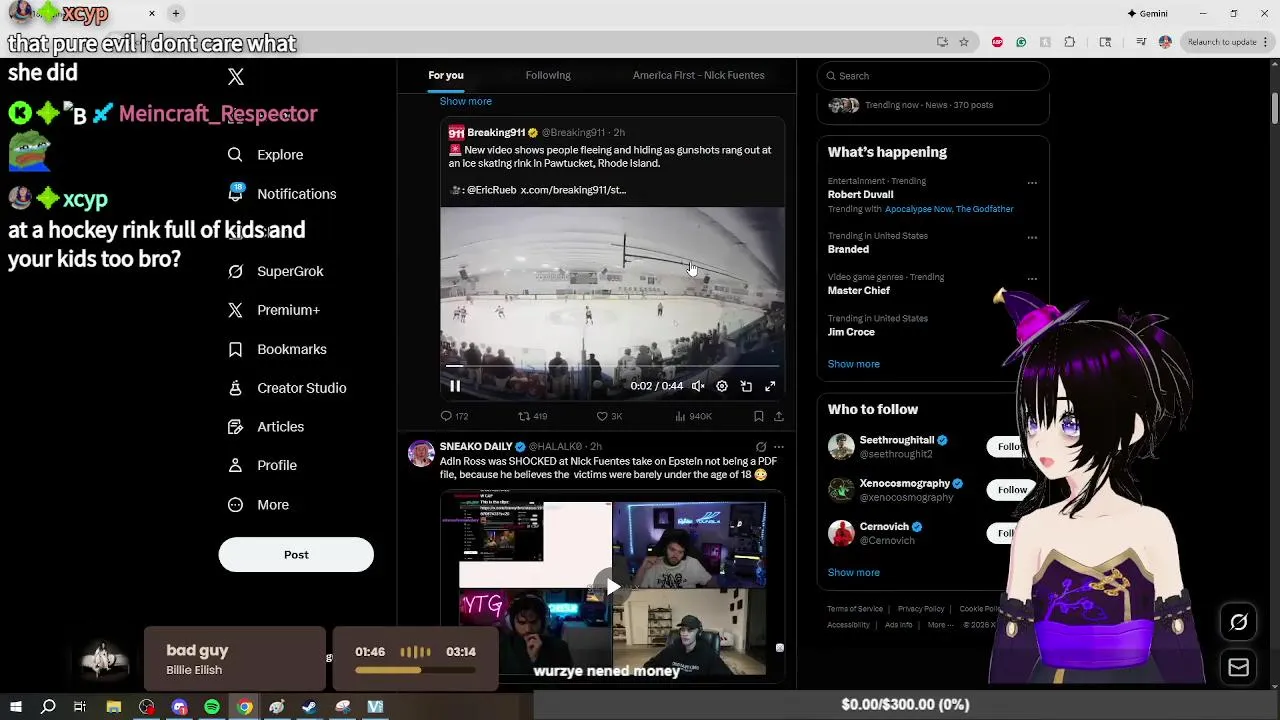The width and height of the screenshot is (1280, 720).
Task: Open Bookmarks in sidebar
Action: click(x=277, y=349)
